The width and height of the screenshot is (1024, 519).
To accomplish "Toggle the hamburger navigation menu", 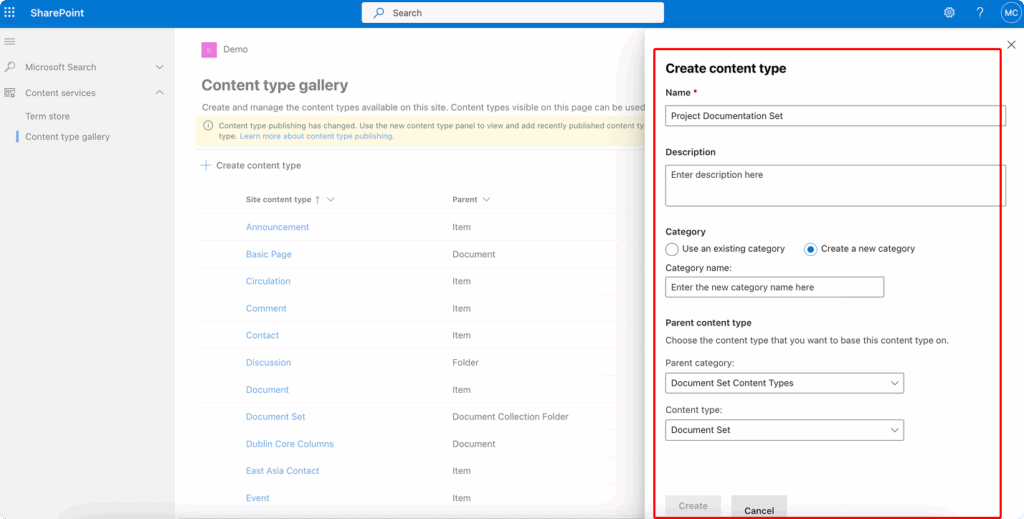I will click(x=10, y=41).
